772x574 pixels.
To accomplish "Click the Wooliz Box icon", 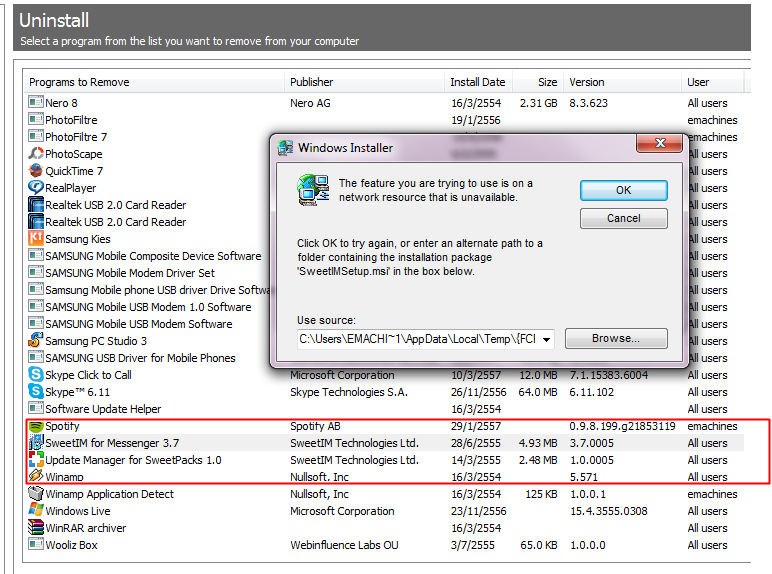I will [35, 544].
